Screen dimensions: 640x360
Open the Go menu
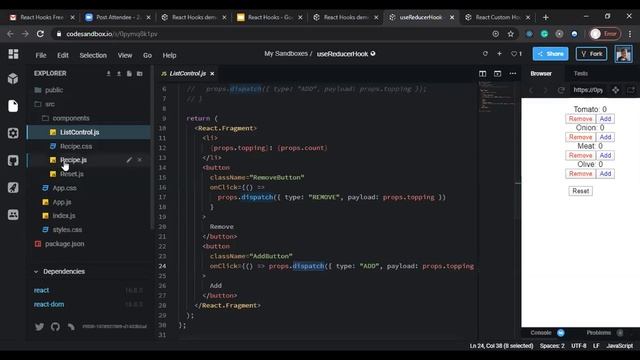147,55
